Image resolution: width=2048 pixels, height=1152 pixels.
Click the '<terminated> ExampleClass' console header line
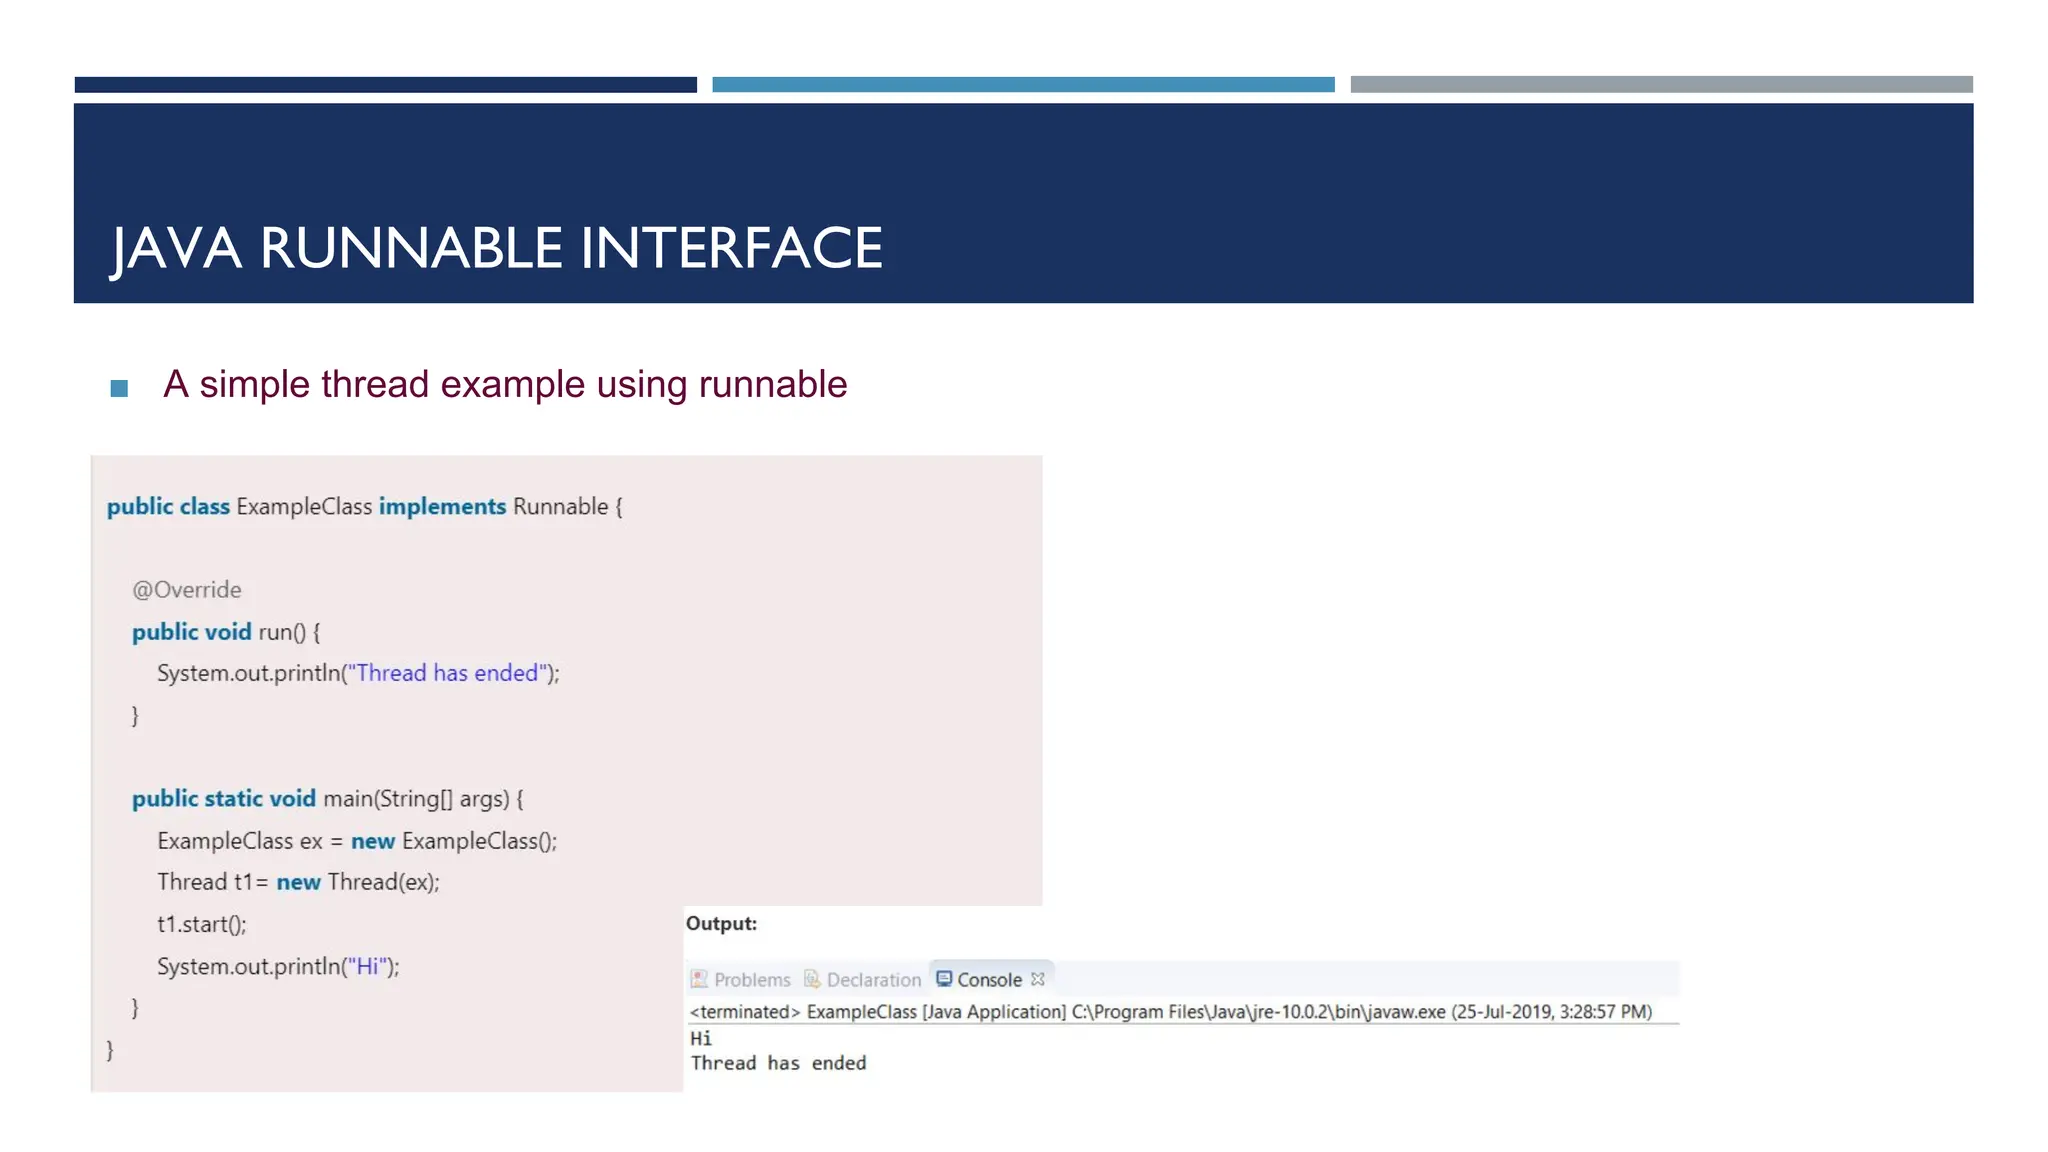pos(1170,1012)
